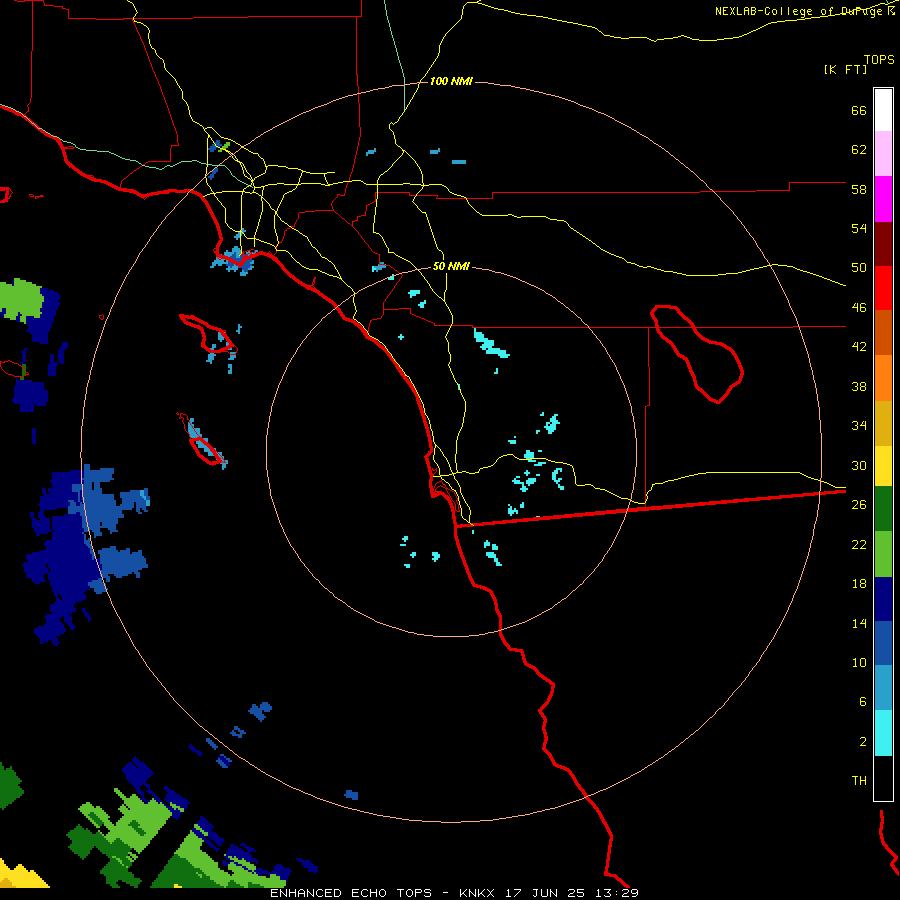Click the "26" scale value
This screenshot has width=900, height=900.
coord(859,505)
